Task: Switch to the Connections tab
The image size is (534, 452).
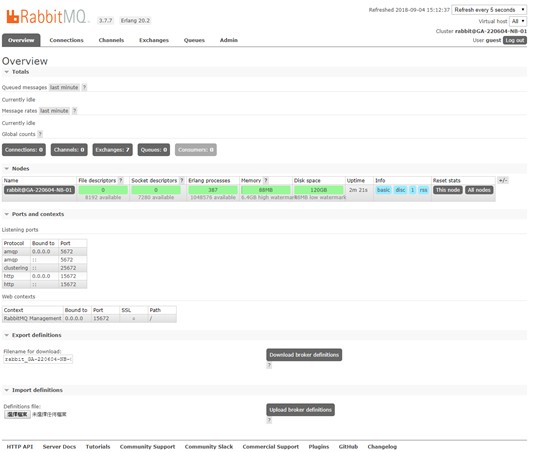Action: [66, 40]
